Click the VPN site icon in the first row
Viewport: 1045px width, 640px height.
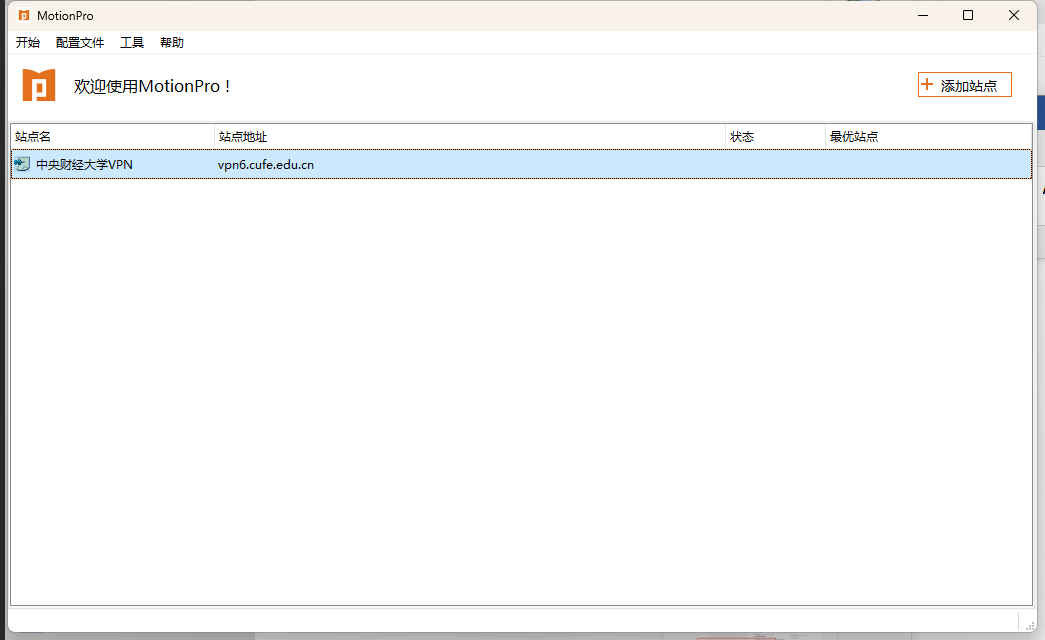(22, 164)
